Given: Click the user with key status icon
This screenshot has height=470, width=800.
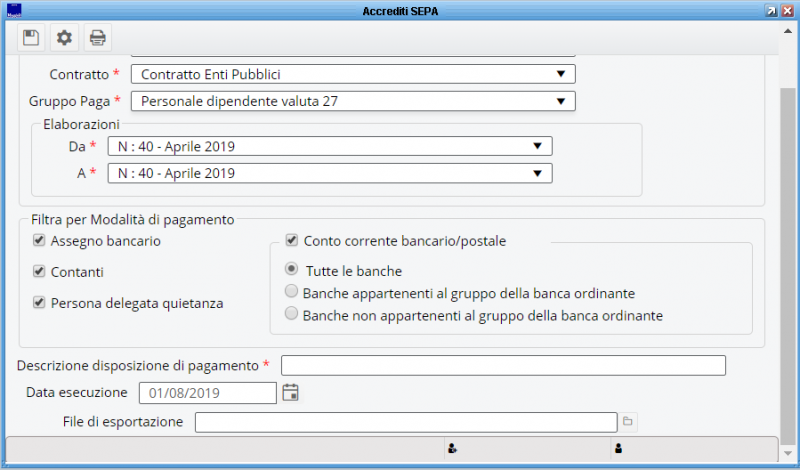Looking at the screenshot, I should point(452,448).
